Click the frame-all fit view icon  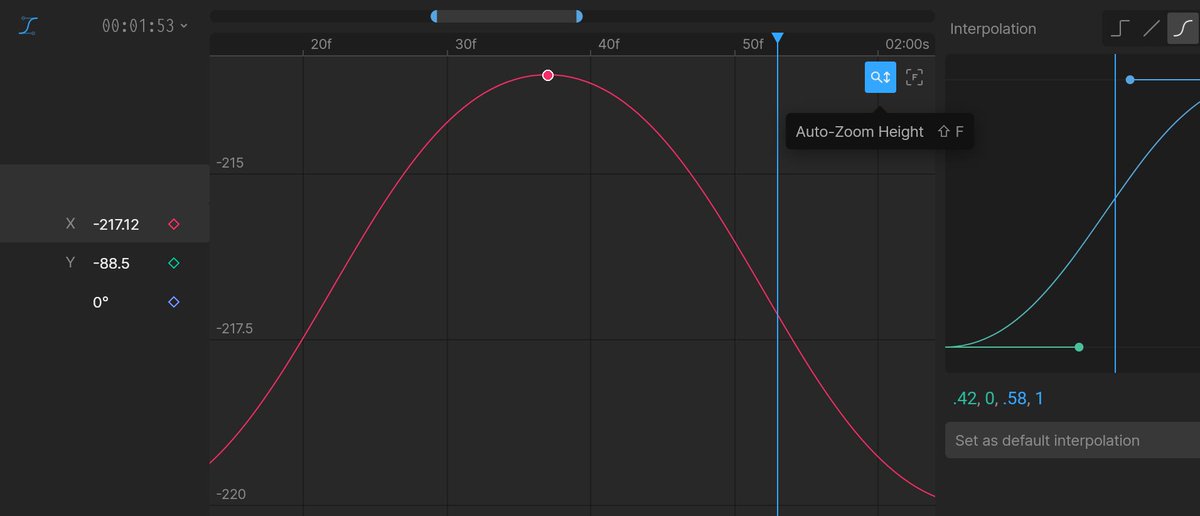point(914,77)
